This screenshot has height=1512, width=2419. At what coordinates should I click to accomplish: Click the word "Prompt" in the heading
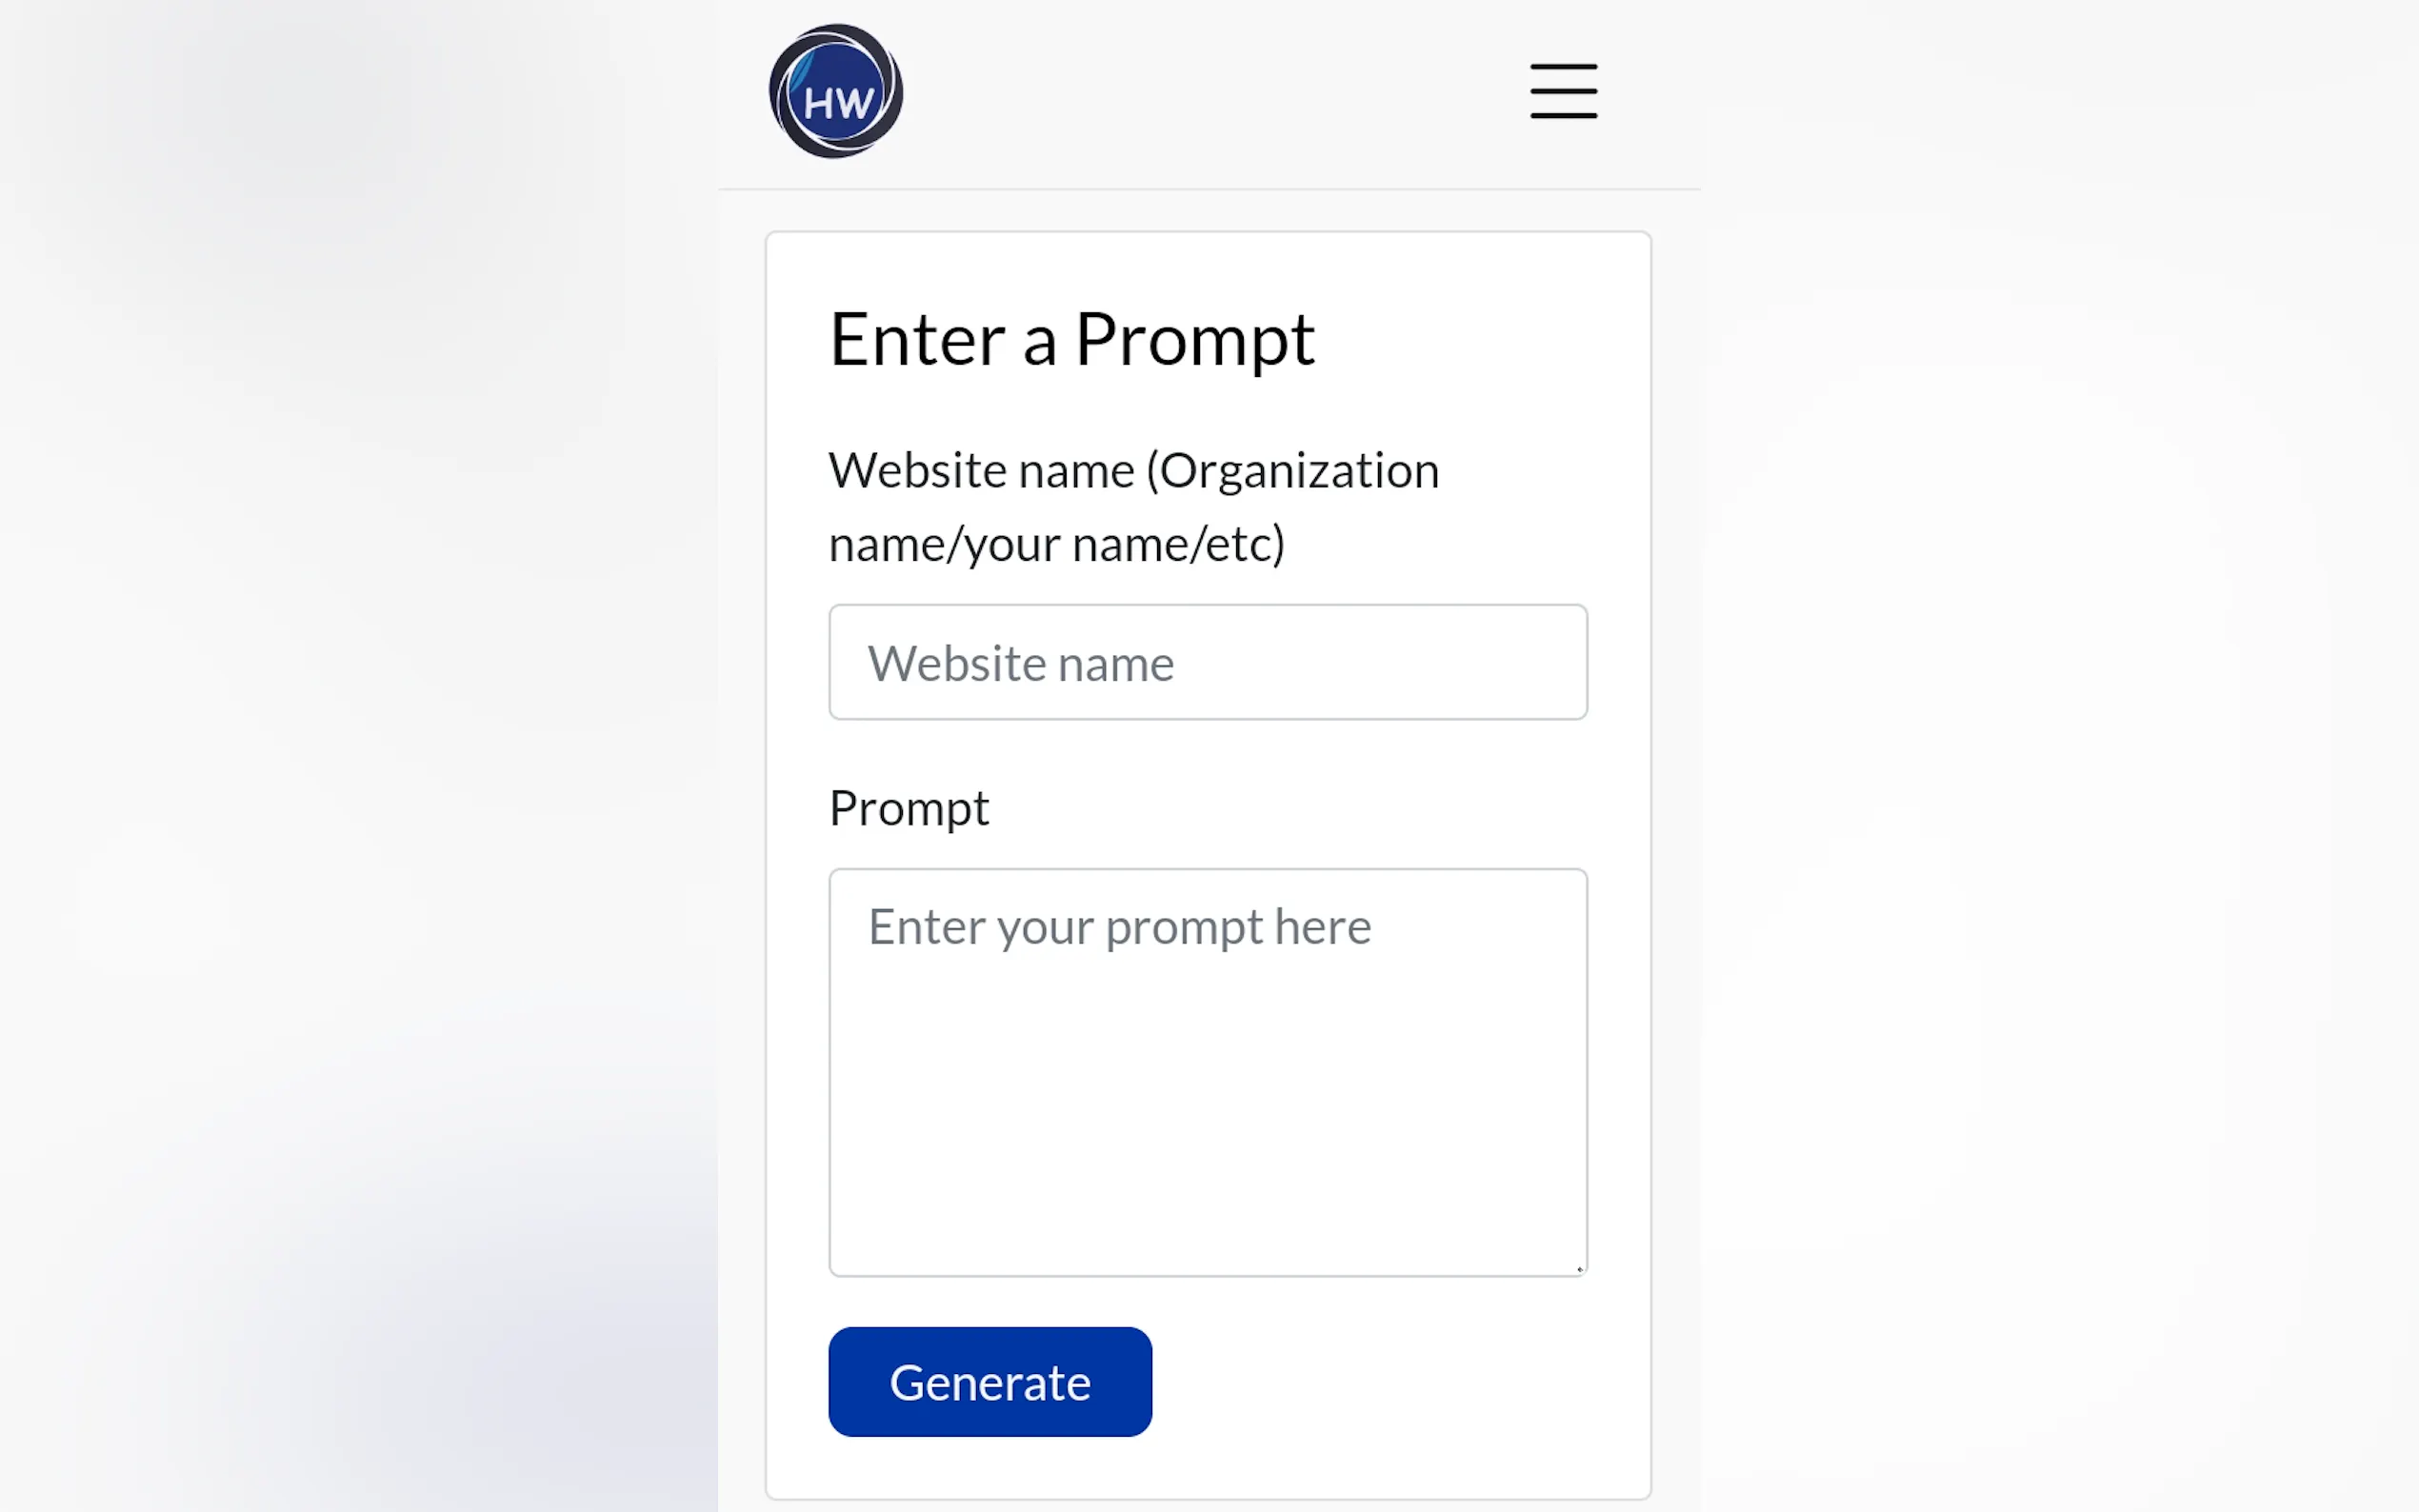1194,340
